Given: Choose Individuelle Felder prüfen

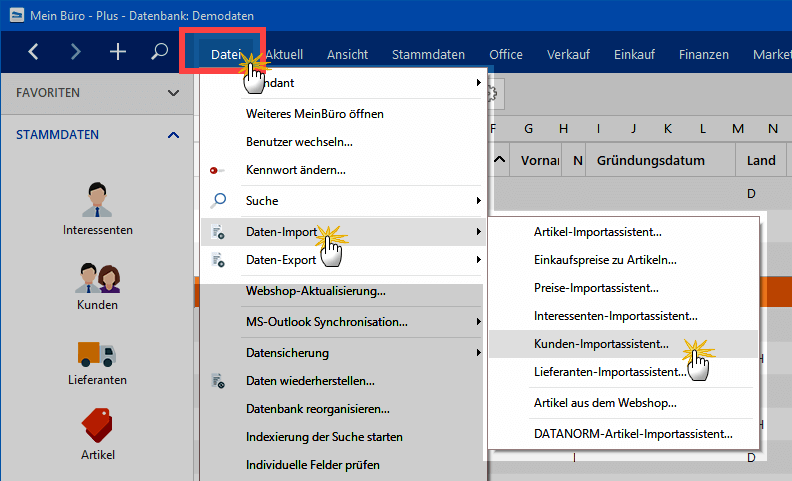Looking at the screenshot, I should (x=343, y=465).
